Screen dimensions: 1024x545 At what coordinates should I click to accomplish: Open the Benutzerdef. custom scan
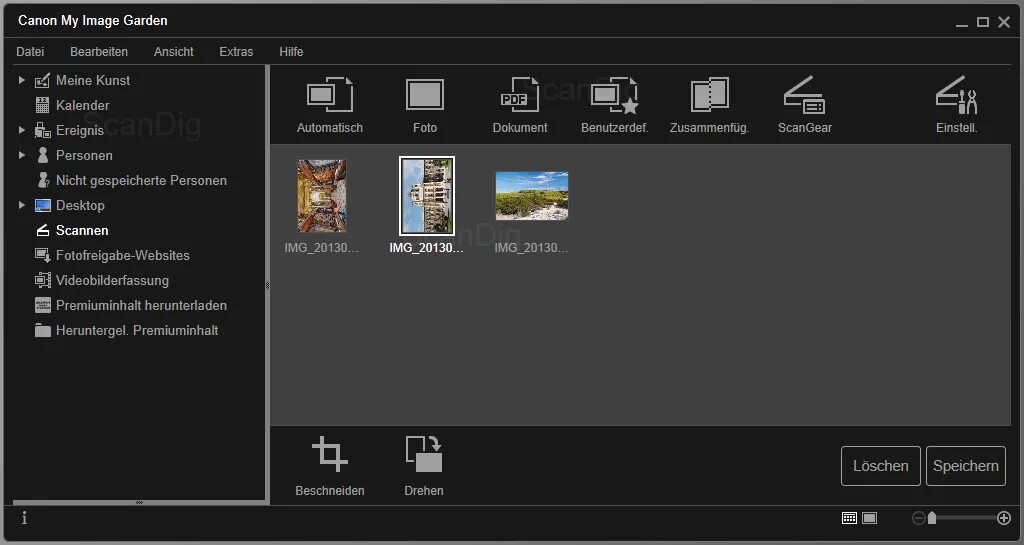coord(615,104)
